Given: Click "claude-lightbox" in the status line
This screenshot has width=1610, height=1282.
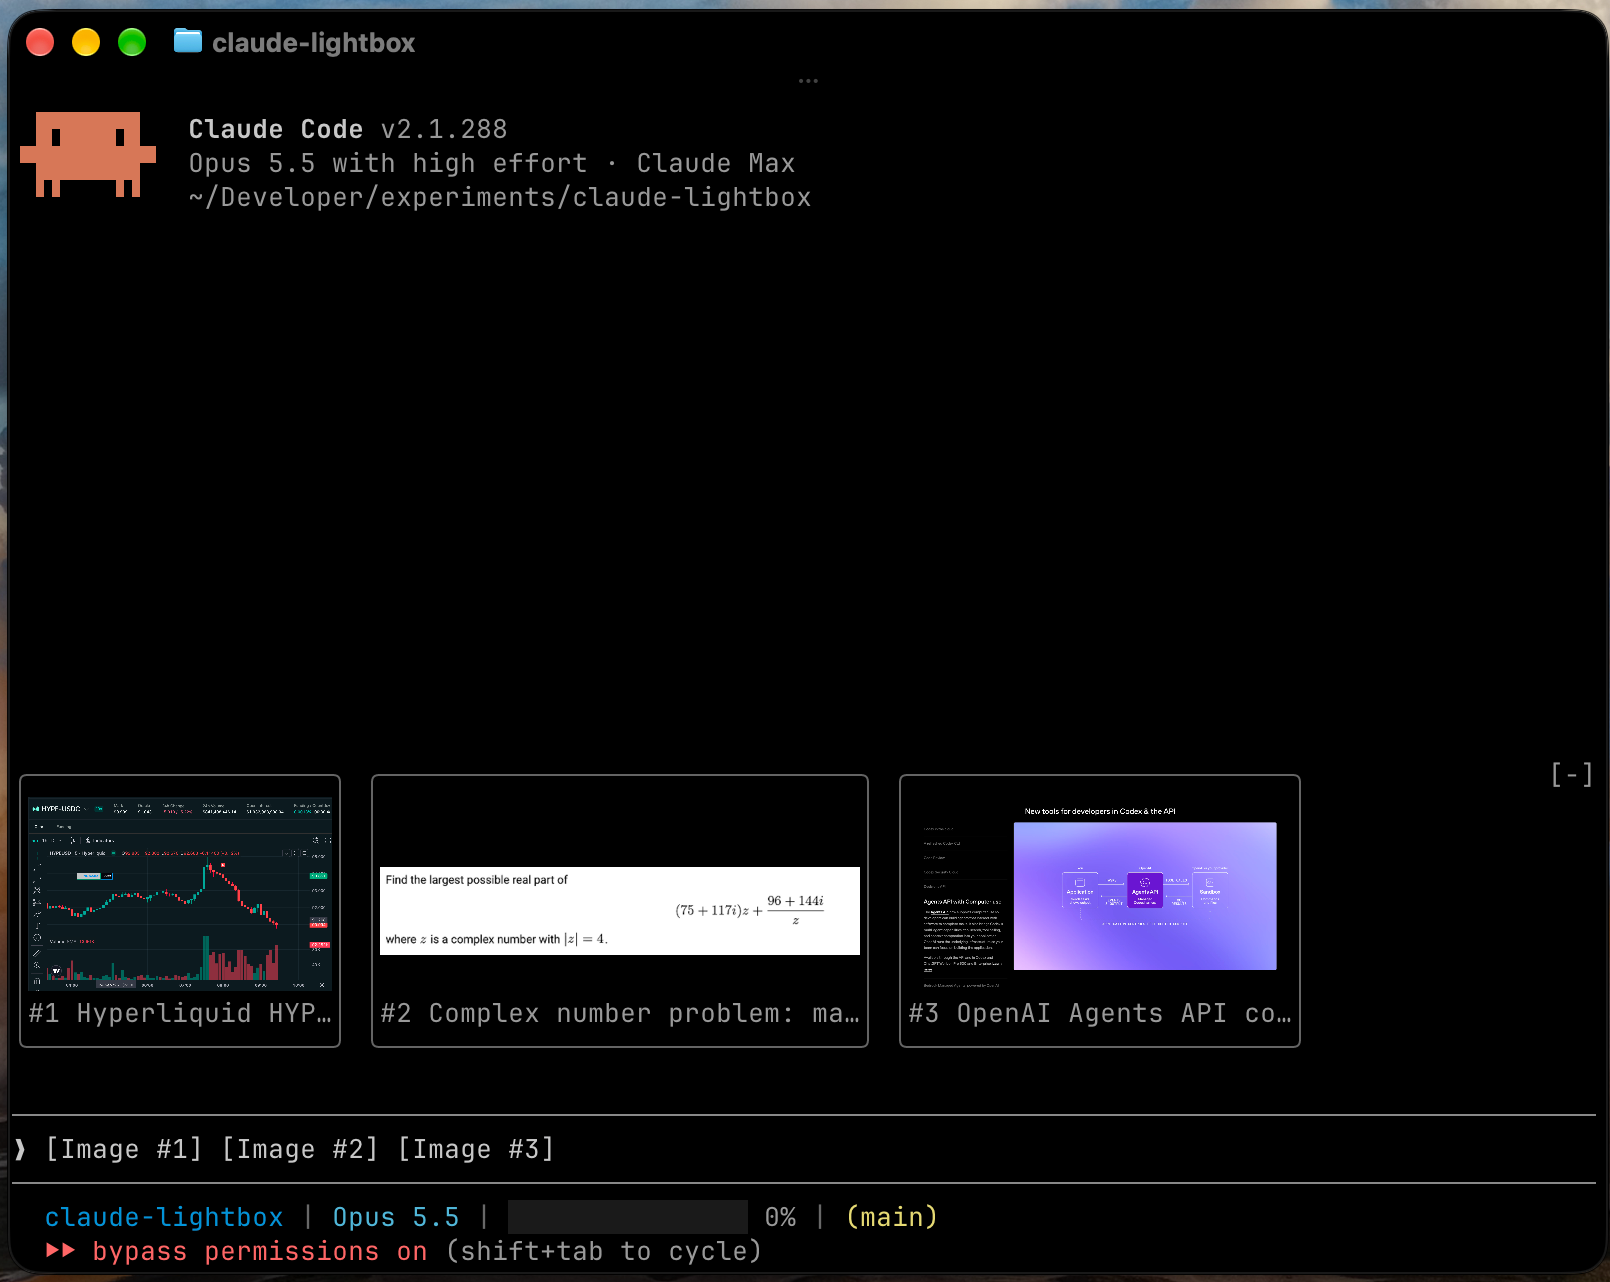Looking at the screenshot, I should click(x=164, y=1217).
